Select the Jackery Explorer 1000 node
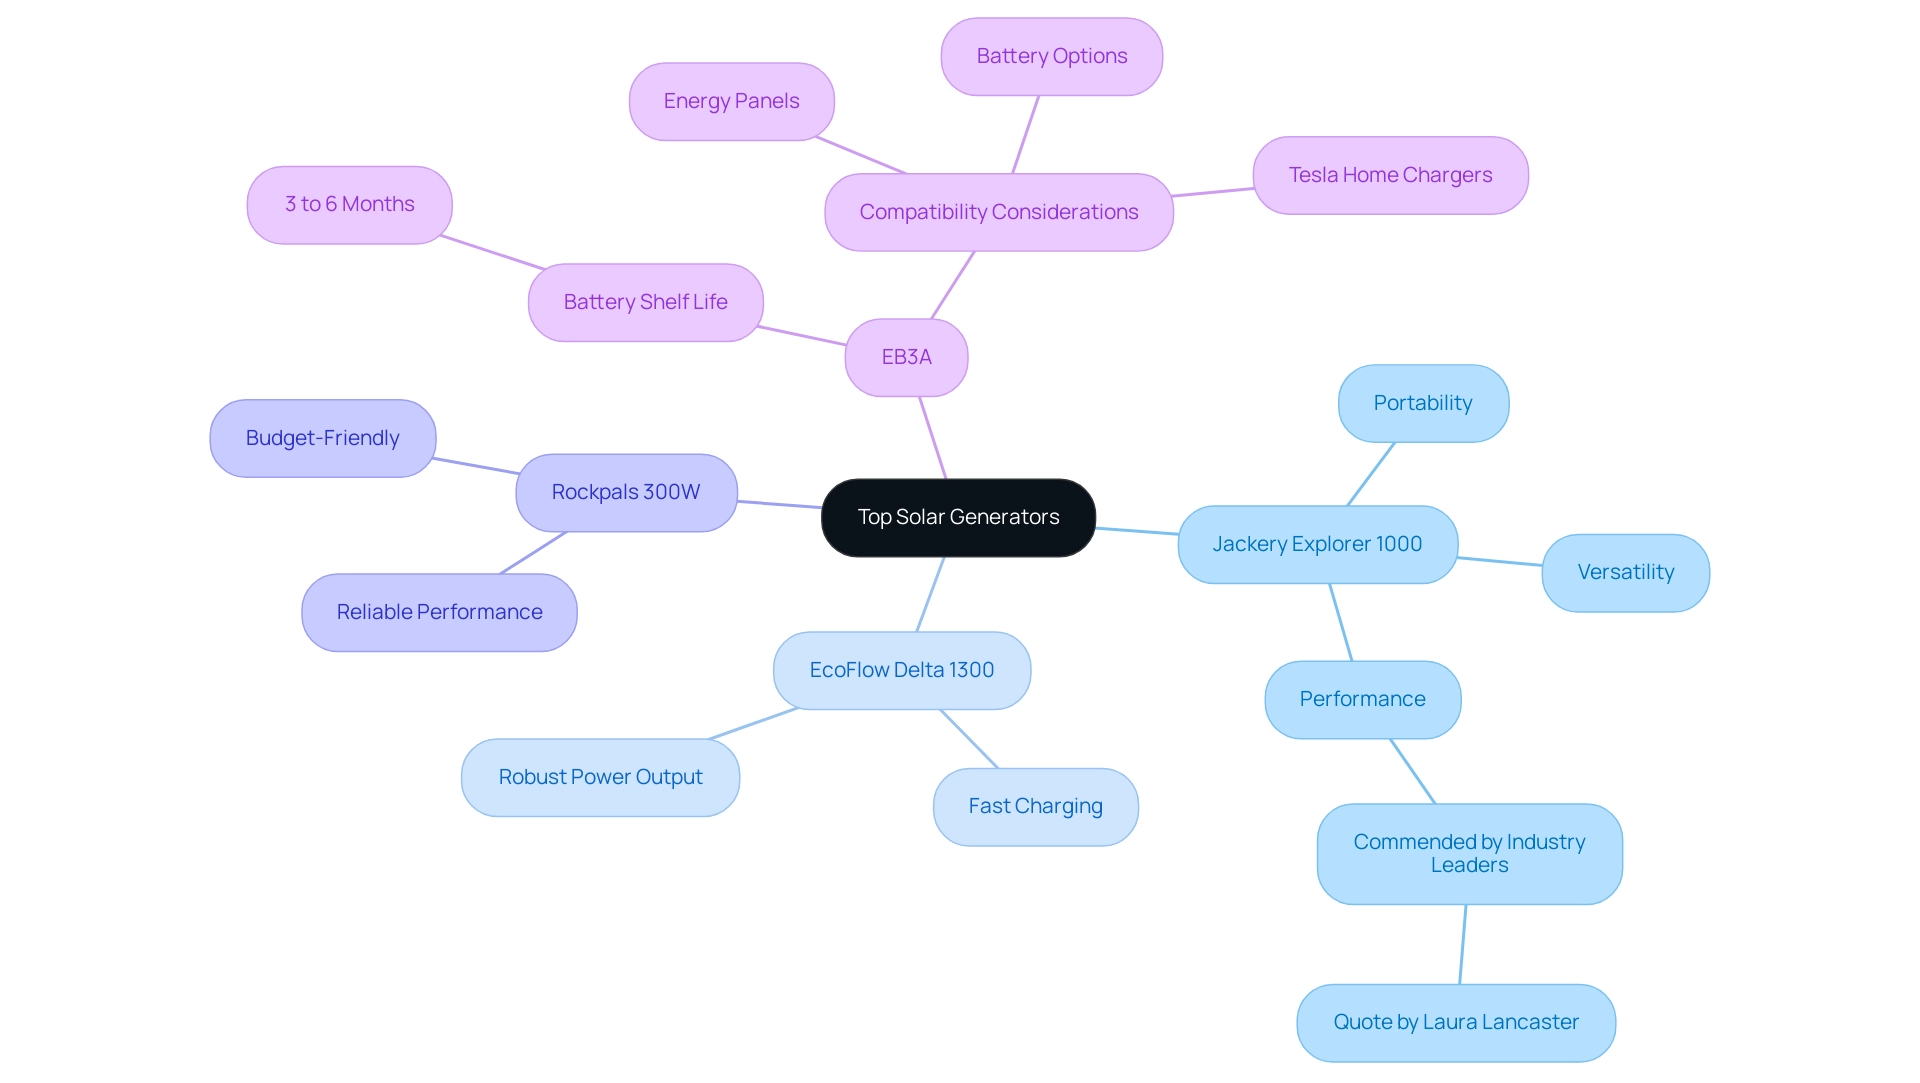Image resolution: width=1920 pixels, height=1083 pixels. (x=1316, y=543)
